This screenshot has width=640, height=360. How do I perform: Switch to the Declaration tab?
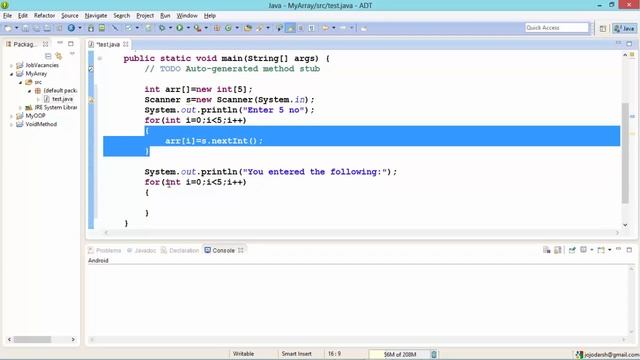(180, 250)
